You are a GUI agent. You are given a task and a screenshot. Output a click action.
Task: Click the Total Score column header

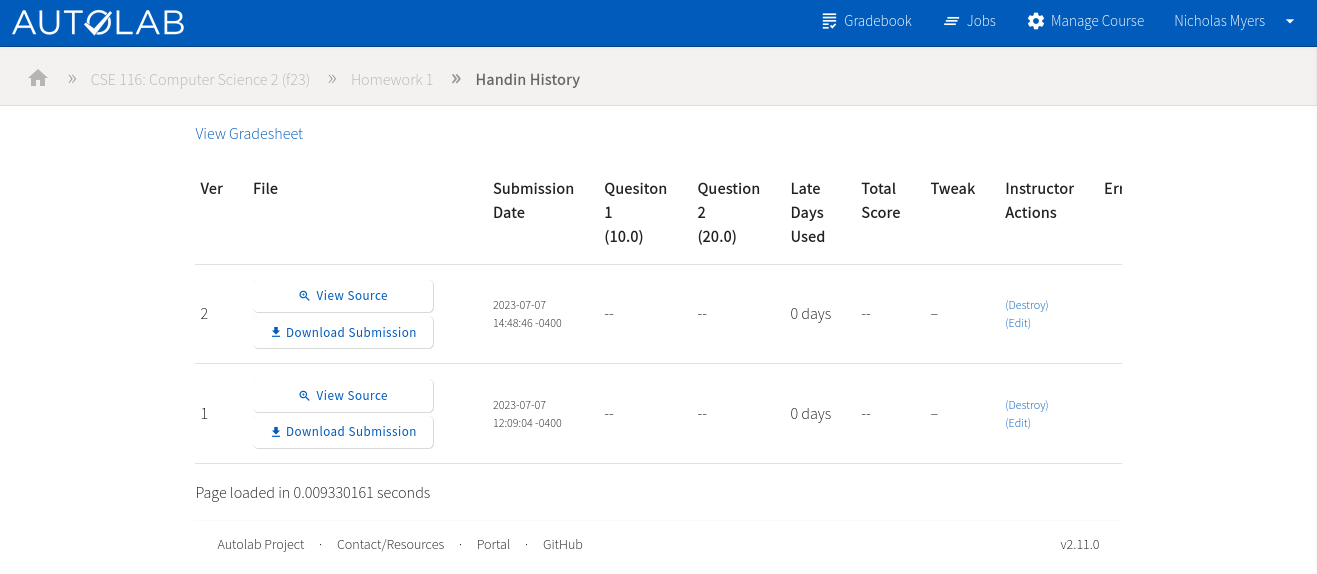click(881, 201)
